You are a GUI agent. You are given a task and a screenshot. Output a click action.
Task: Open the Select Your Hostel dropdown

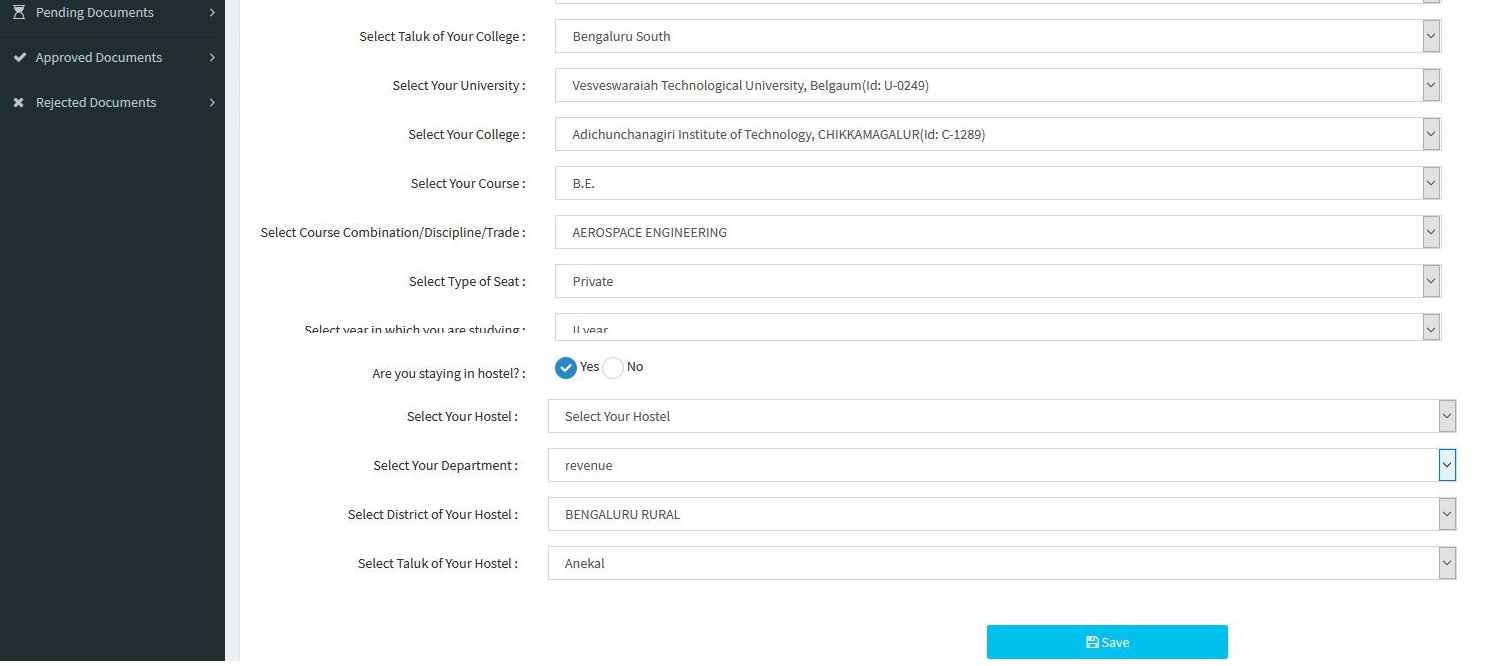pyautogui.click(x=1002, y=416)
